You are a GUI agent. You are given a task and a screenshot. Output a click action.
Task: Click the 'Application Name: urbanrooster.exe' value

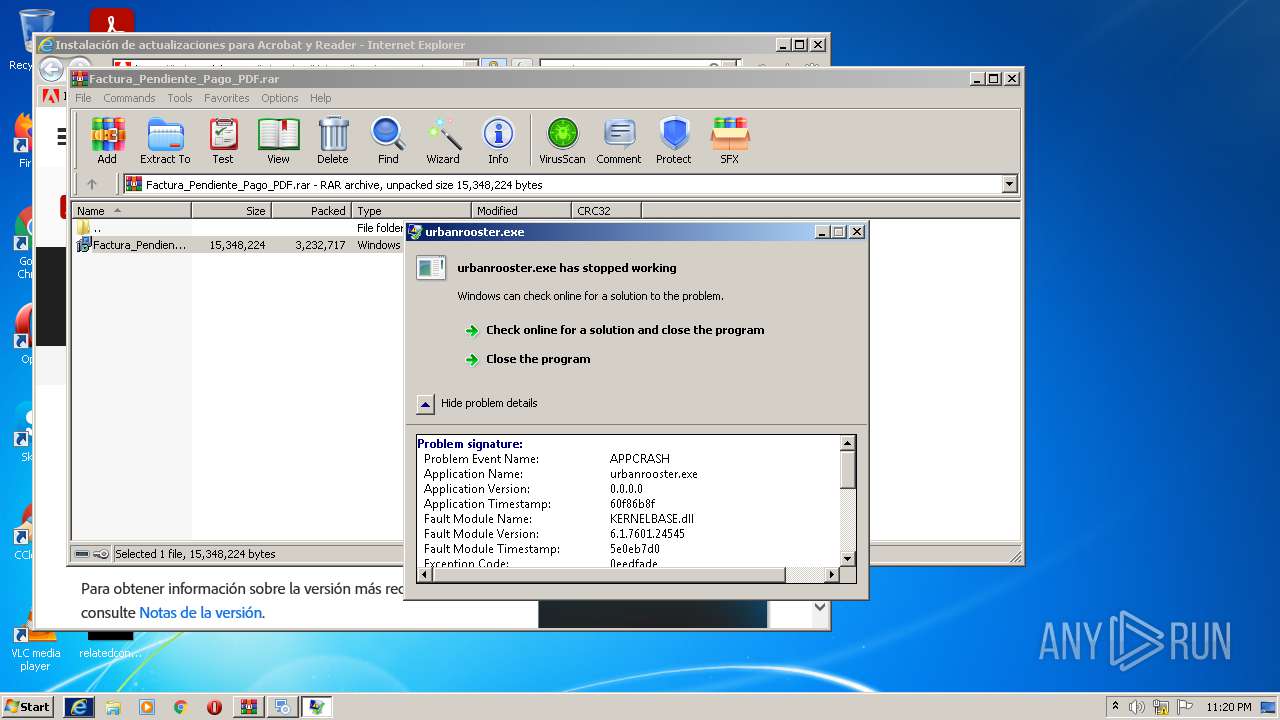tap(654, 474)
